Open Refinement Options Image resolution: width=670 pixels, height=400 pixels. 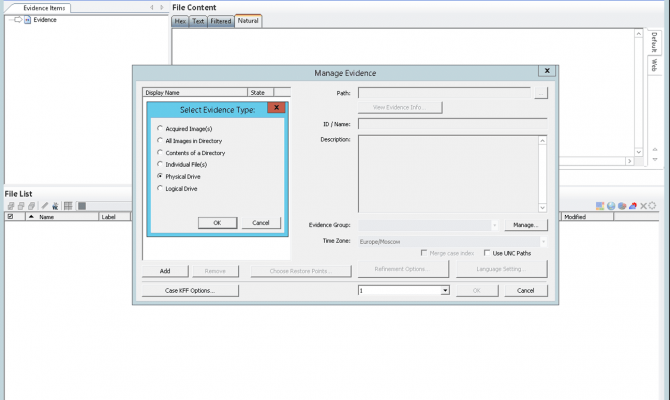pyautogui.click(x=403, y=269)
